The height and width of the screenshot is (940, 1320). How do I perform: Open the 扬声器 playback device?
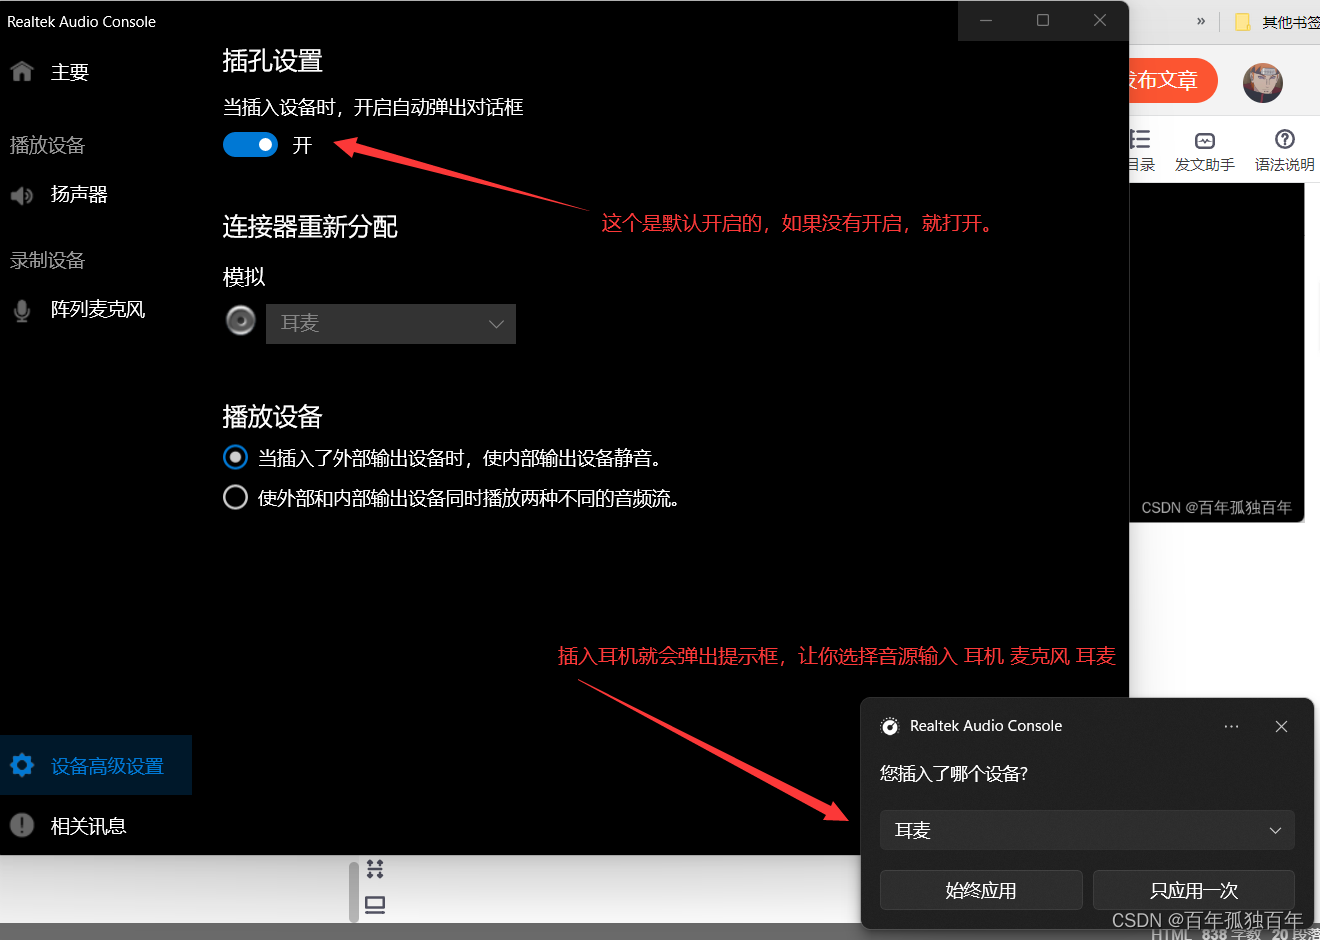click(78, 194)
